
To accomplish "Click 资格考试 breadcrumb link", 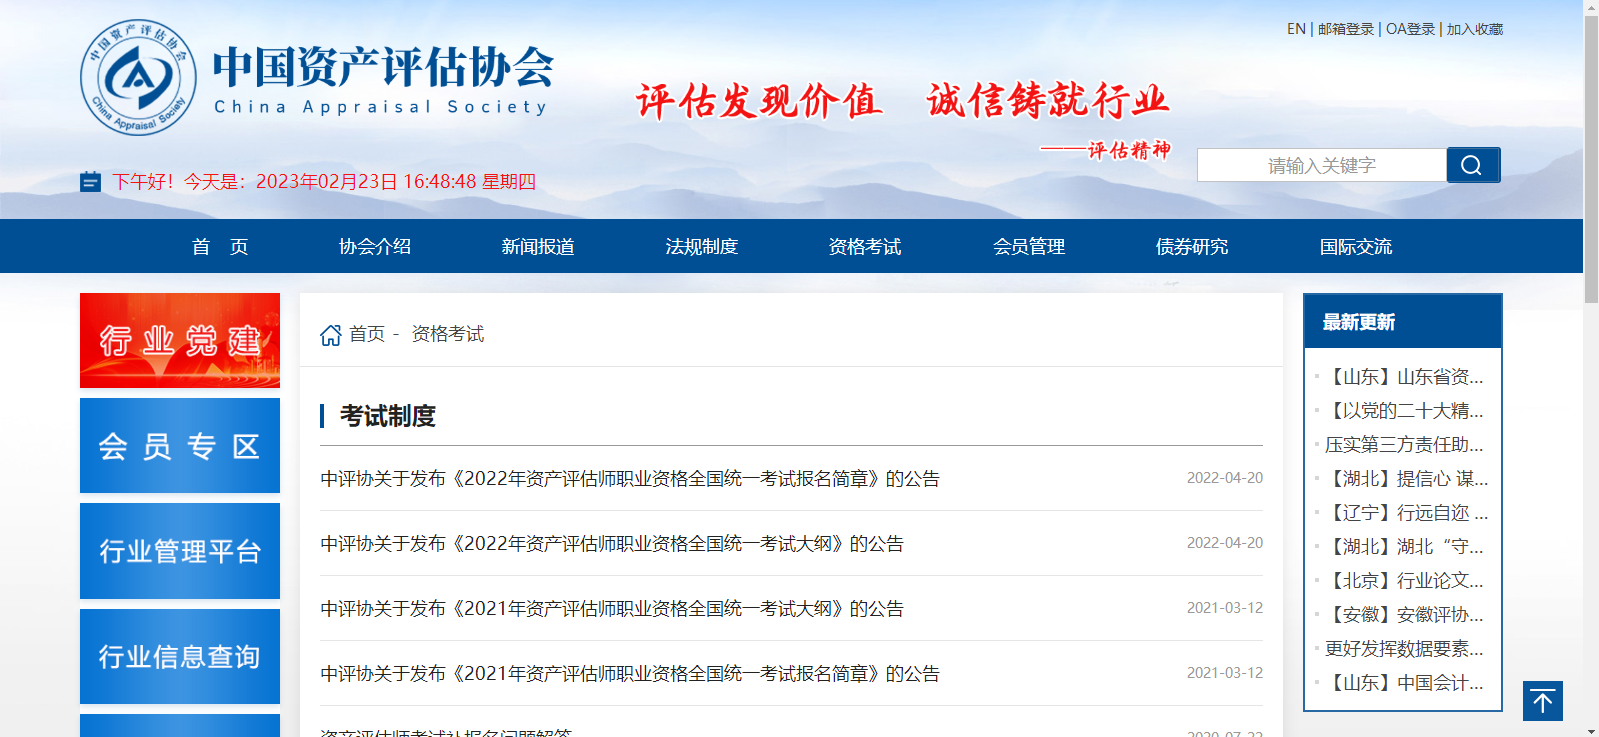I will pyautogui.click(x=448, y=334).
